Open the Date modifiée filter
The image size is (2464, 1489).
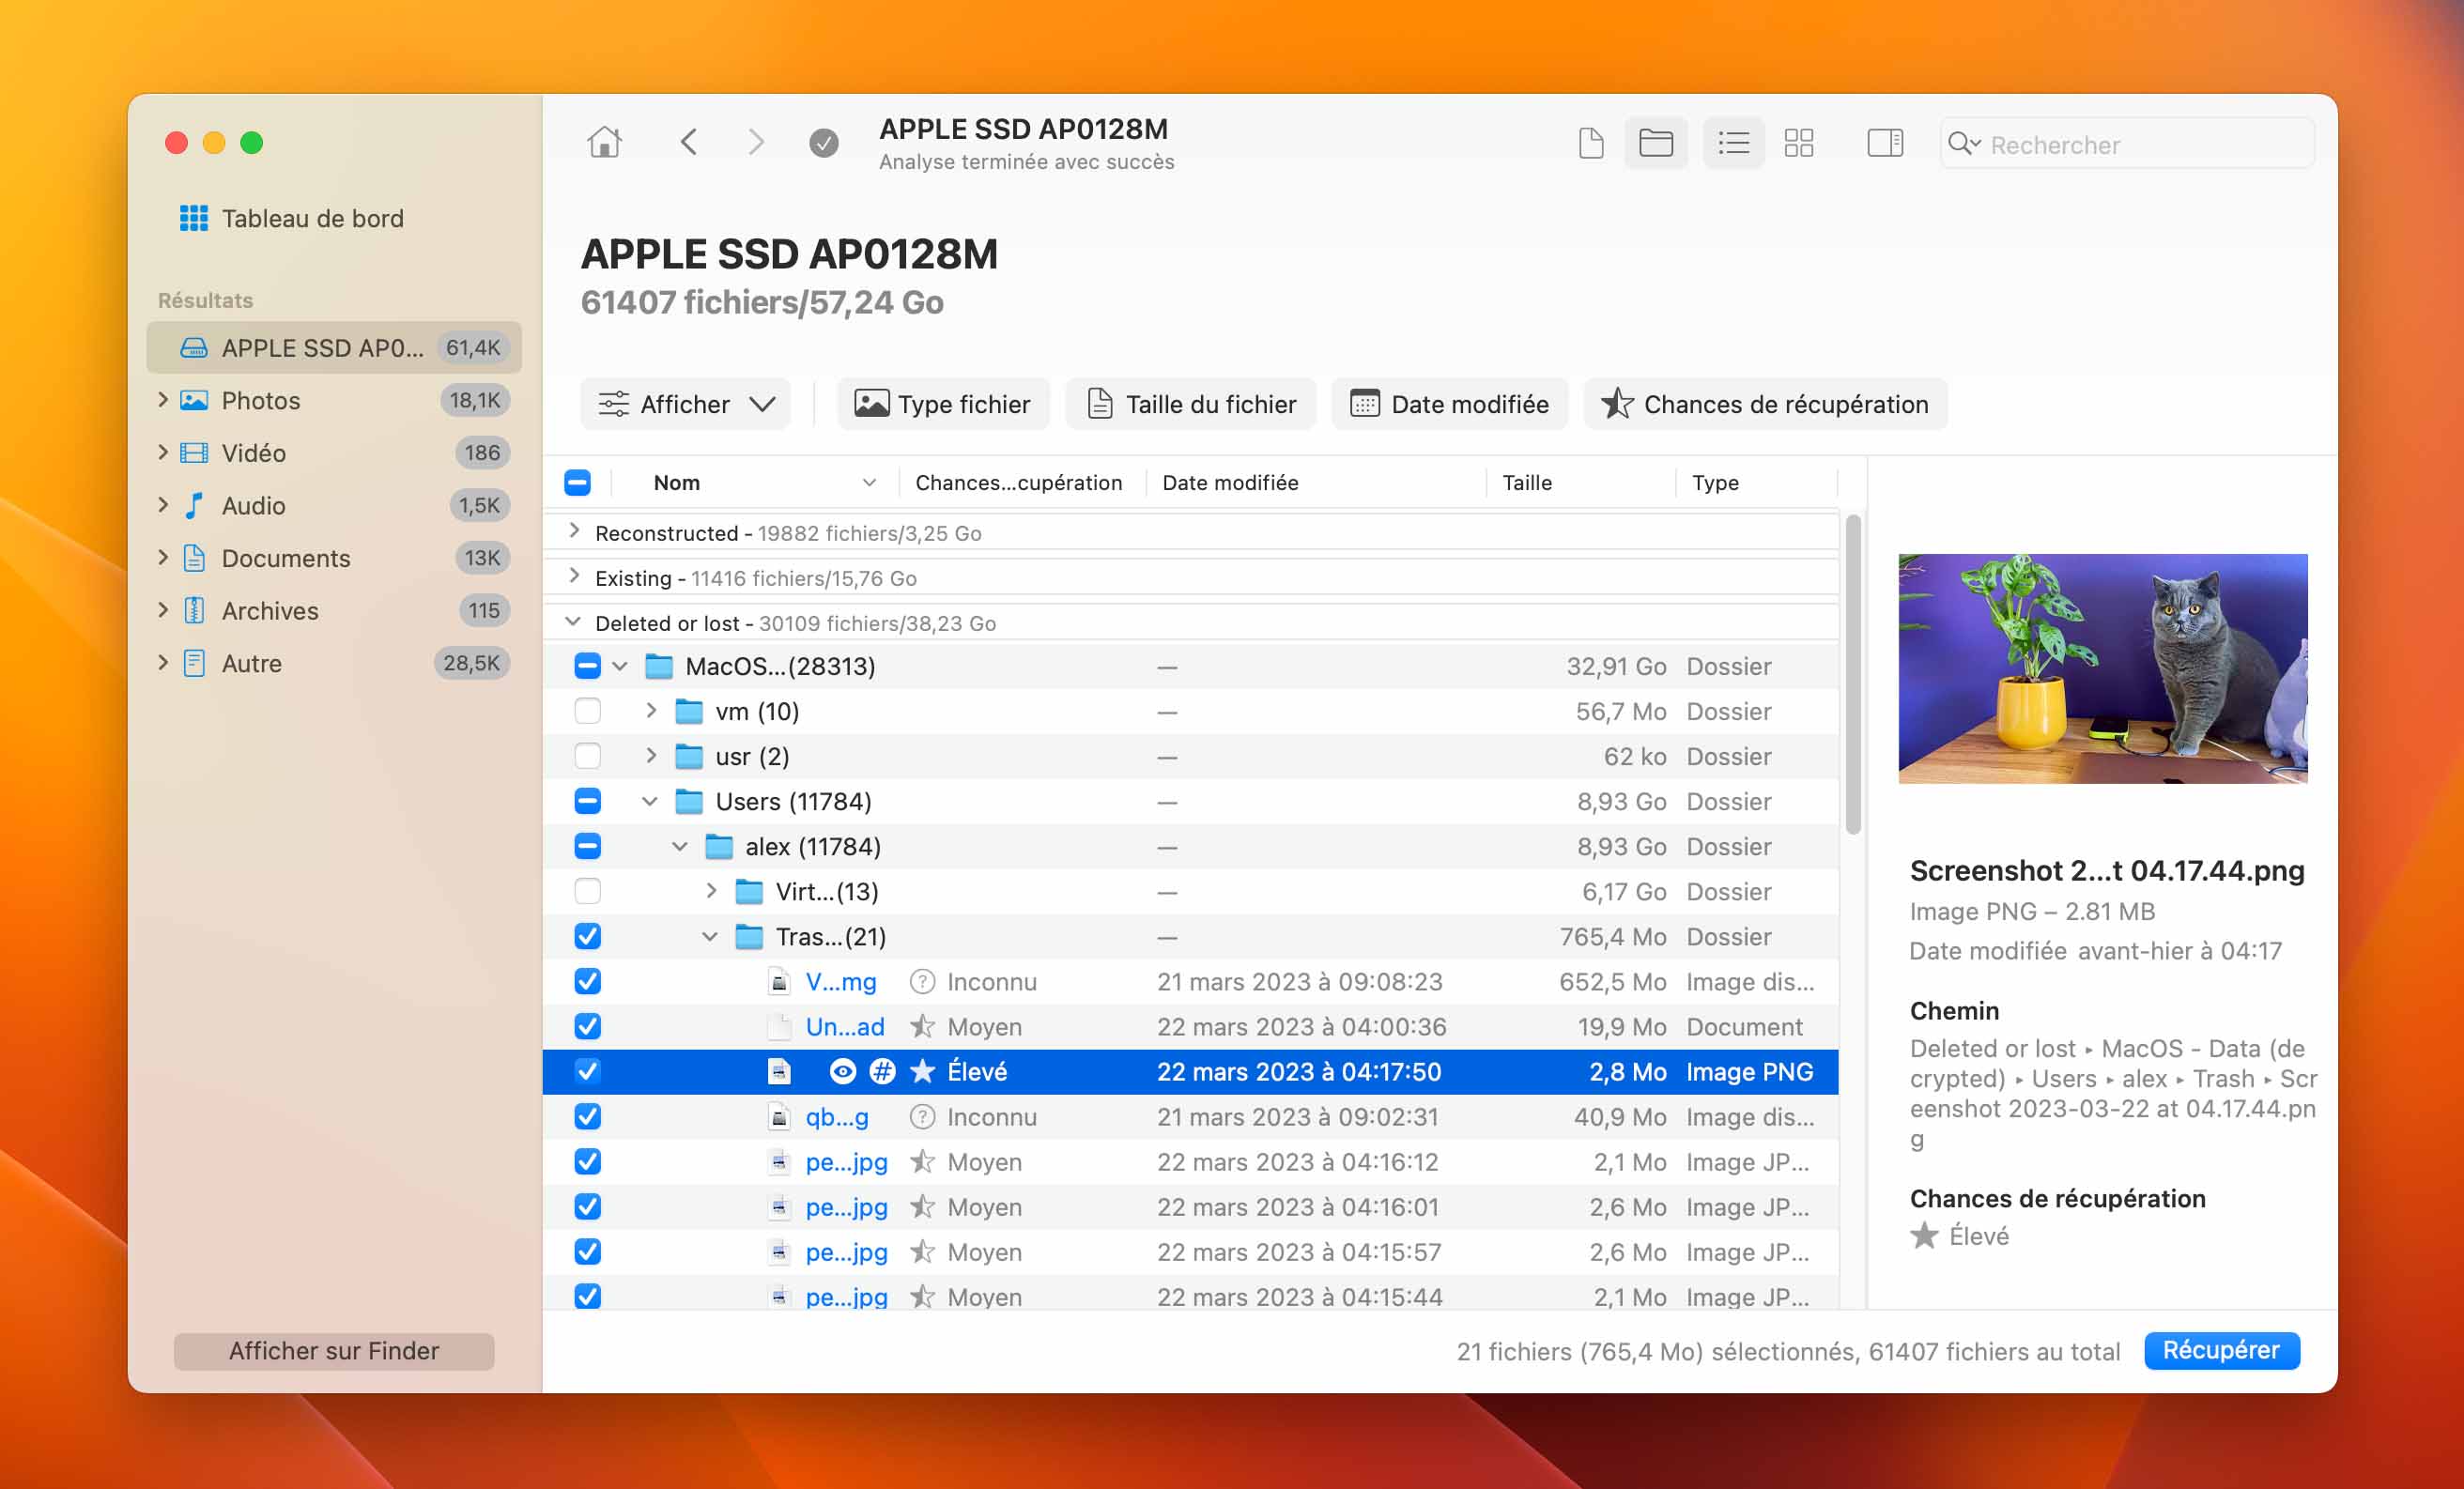pyautogui.click(x=1450, y=404)
